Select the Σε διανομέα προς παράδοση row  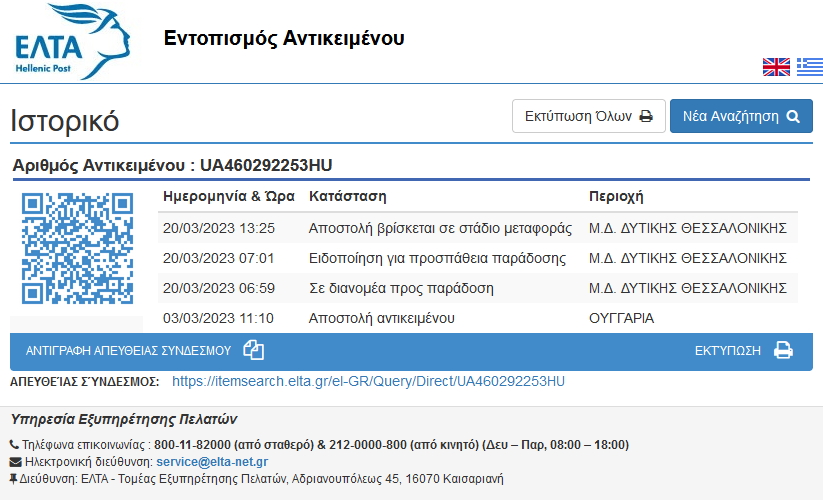(478, 288)
